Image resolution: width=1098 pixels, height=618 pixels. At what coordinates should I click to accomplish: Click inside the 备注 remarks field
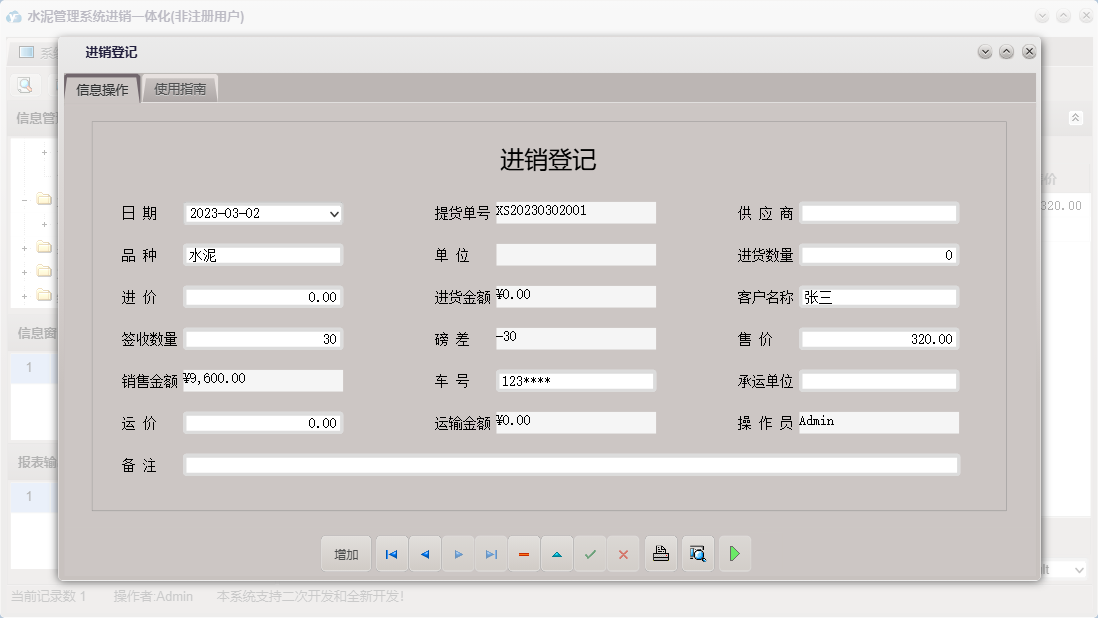[570, 463]
